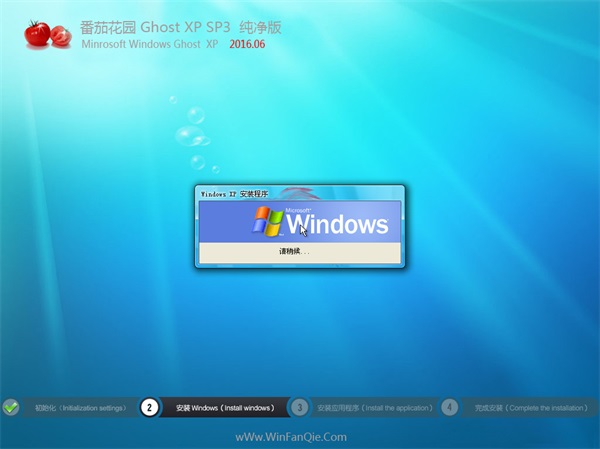Click the Windows XP flag logo
Viewport: 600px width, 449px height.
click(x=267, y=221)
